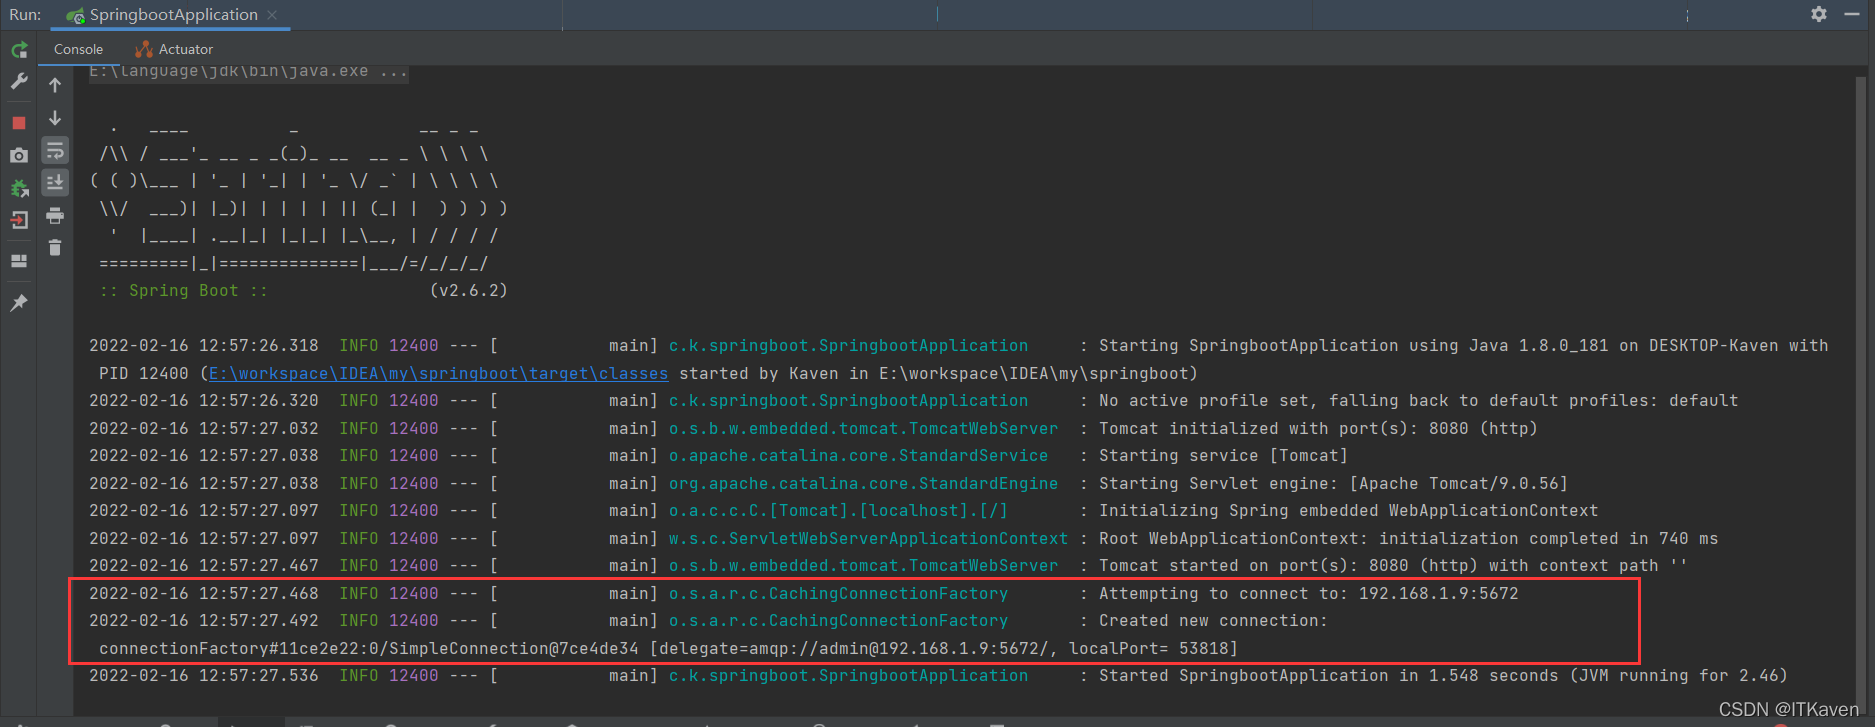Image resolution: width=1875 pixels, height=727 pixels.
Task: Click the Down the stack trace arrow
Action: pos(55,118)
